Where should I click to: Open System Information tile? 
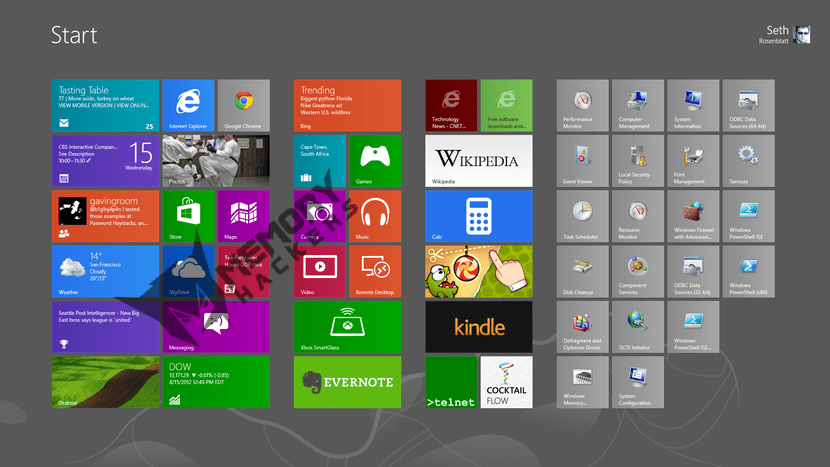[693, 105]
